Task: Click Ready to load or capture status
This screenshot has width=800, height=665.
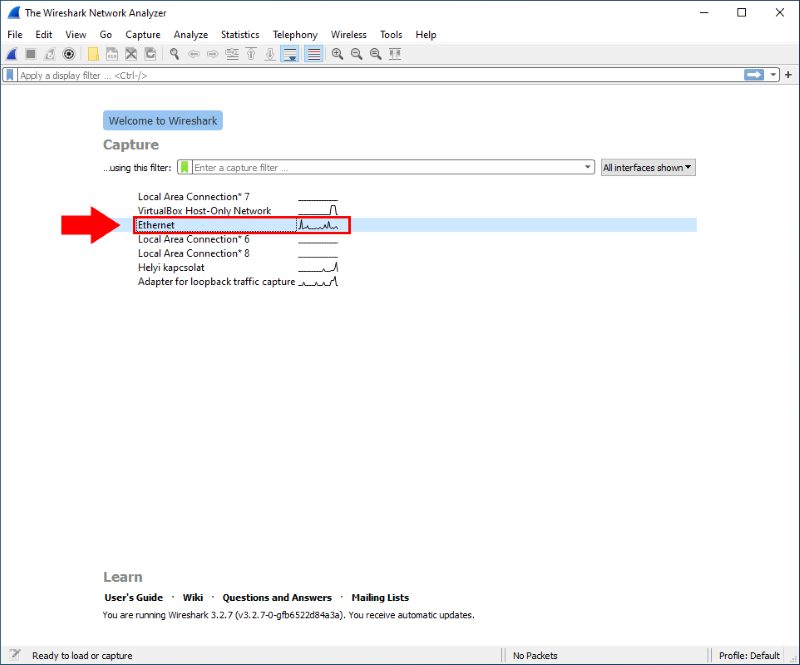Action: pyautogui.click(x=82, y=655)
